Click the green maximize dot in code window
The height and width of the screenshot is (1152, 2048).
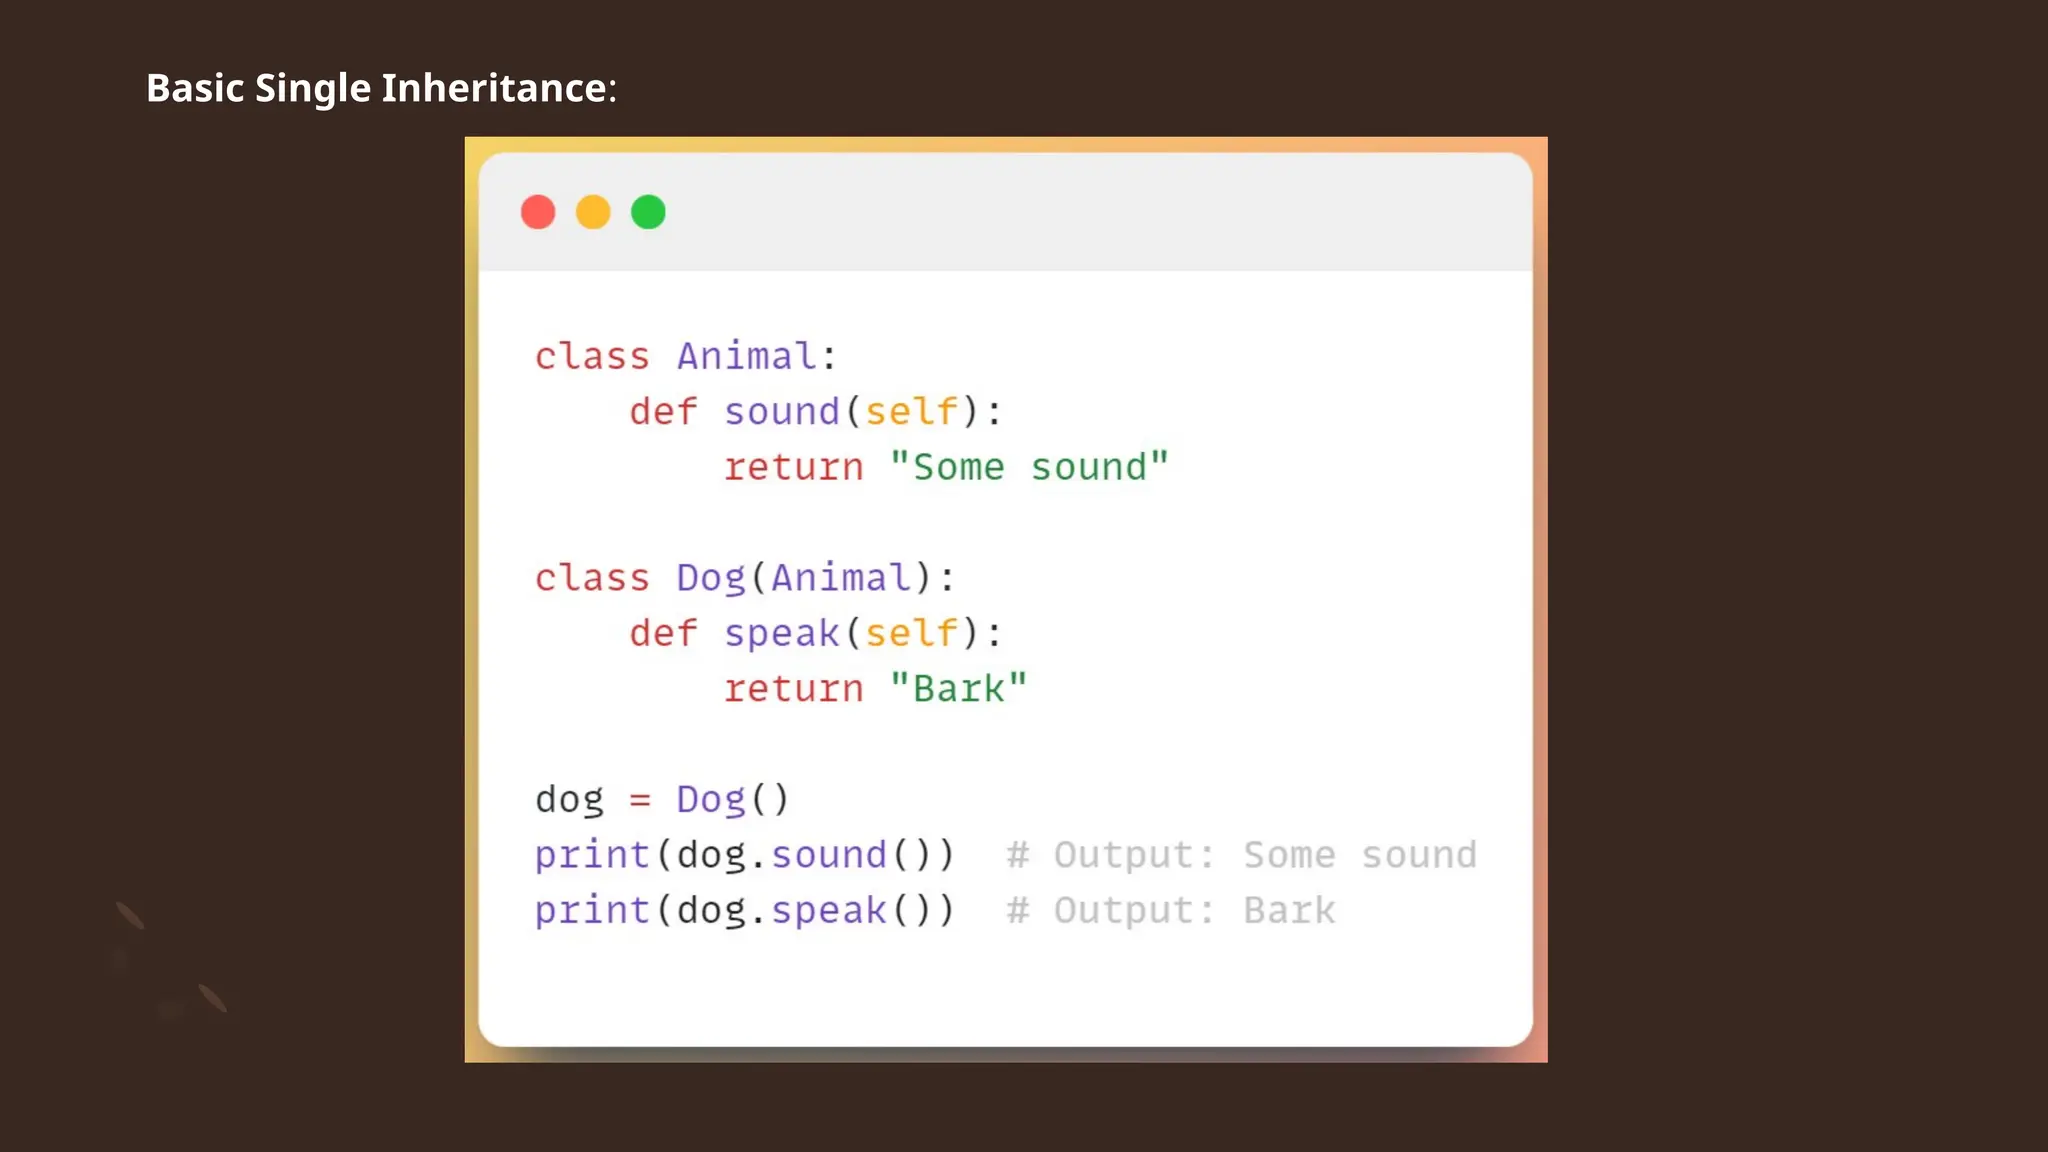point(648,212)
